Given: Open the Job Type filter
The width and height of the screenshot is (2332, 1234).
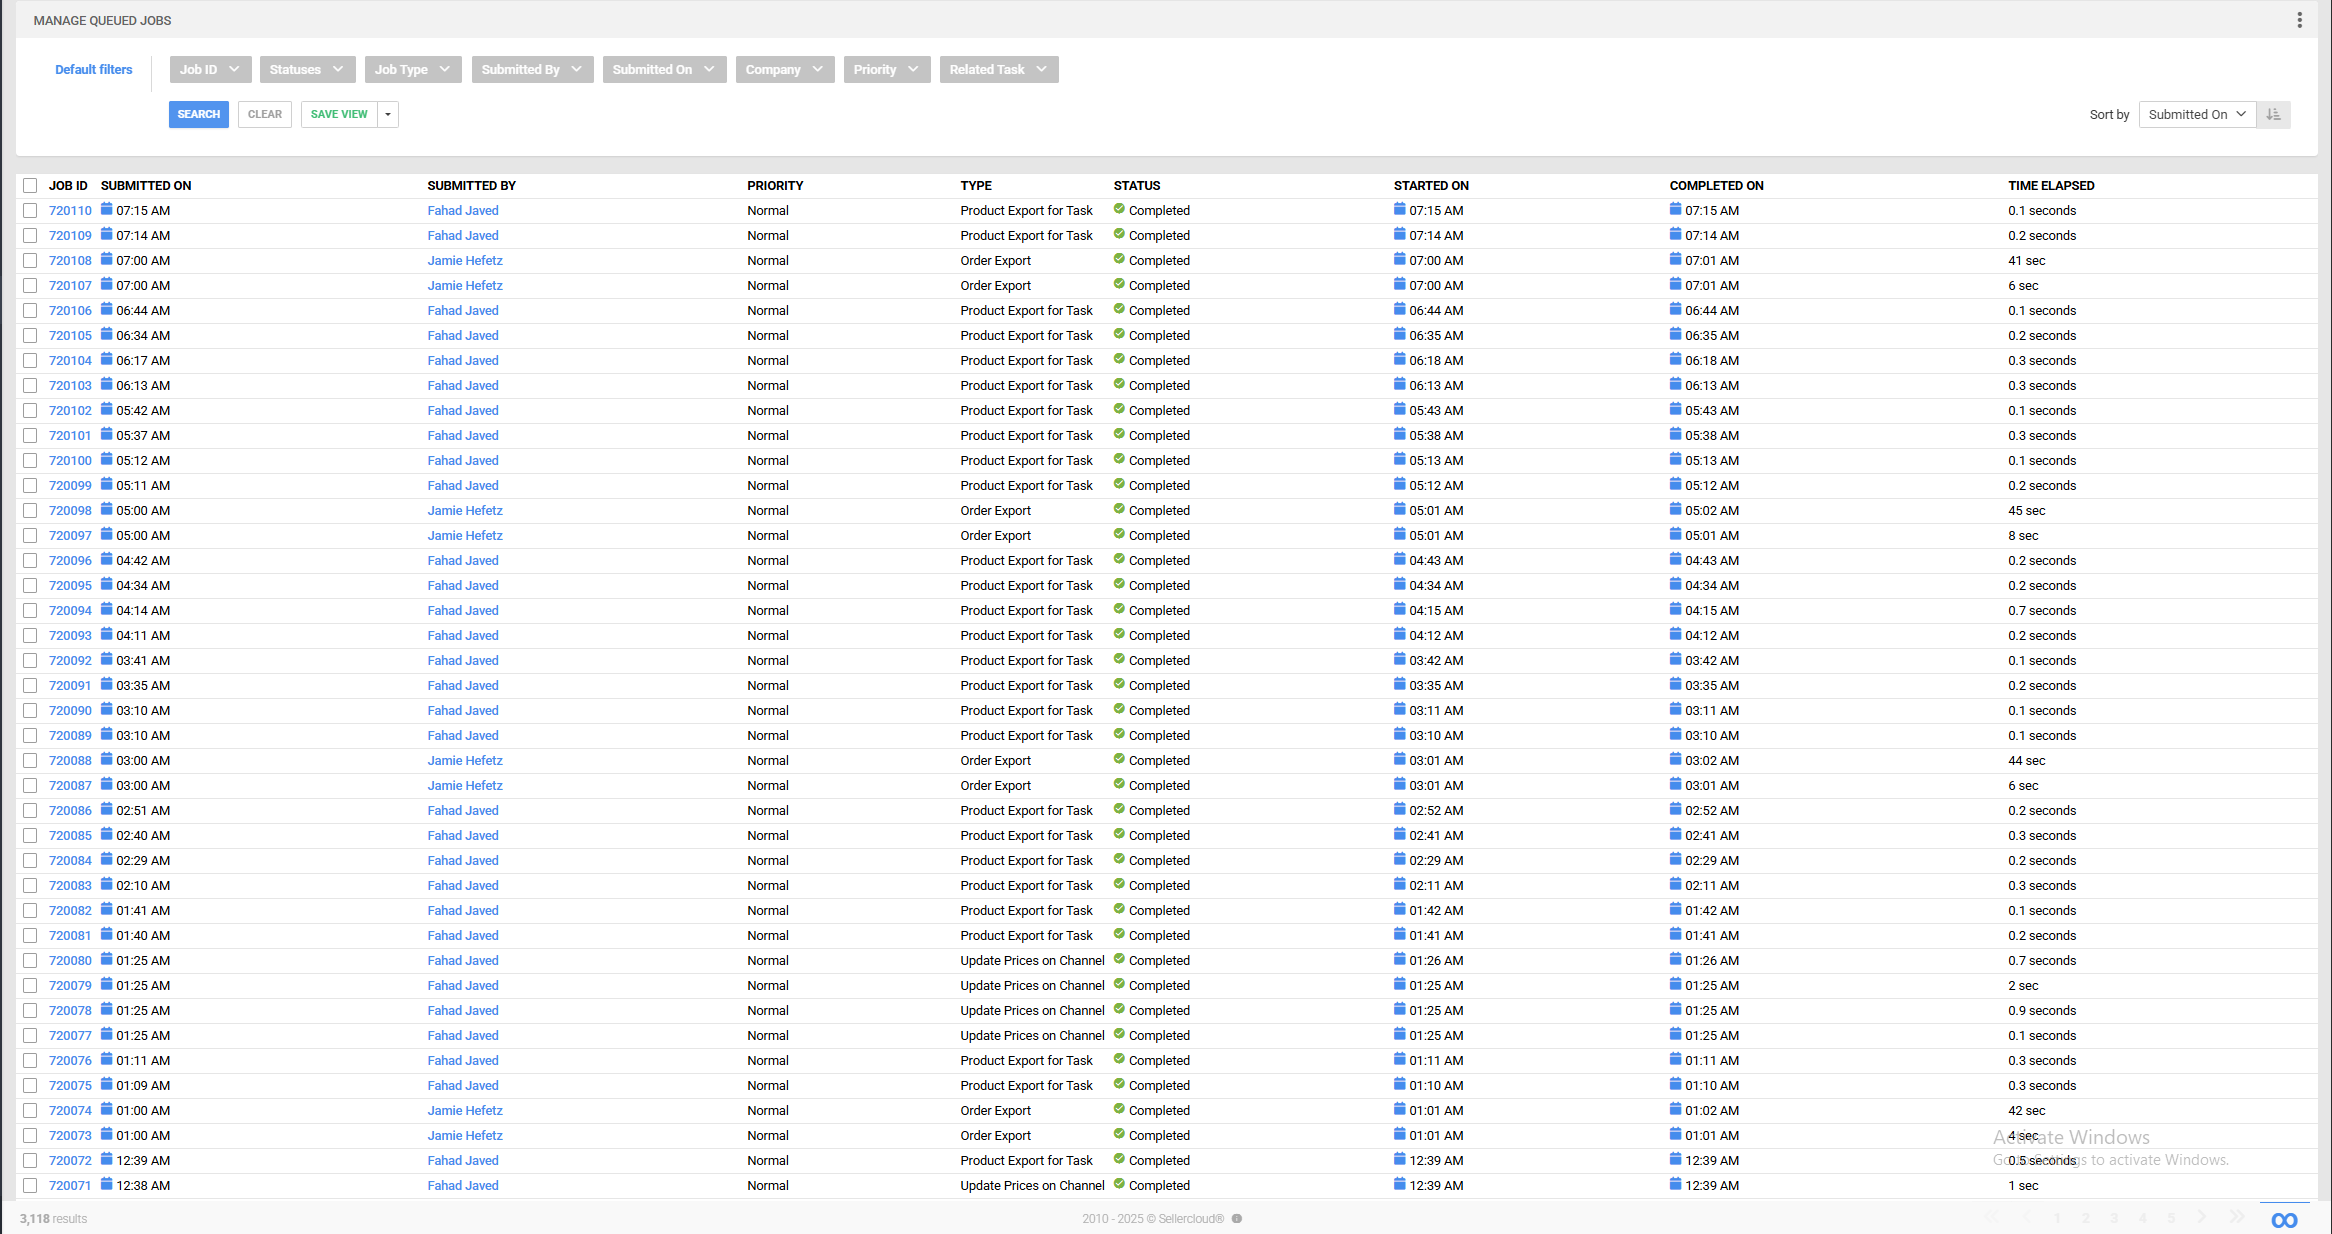Looking at the screenshot, I should click(x=413, y=69).
